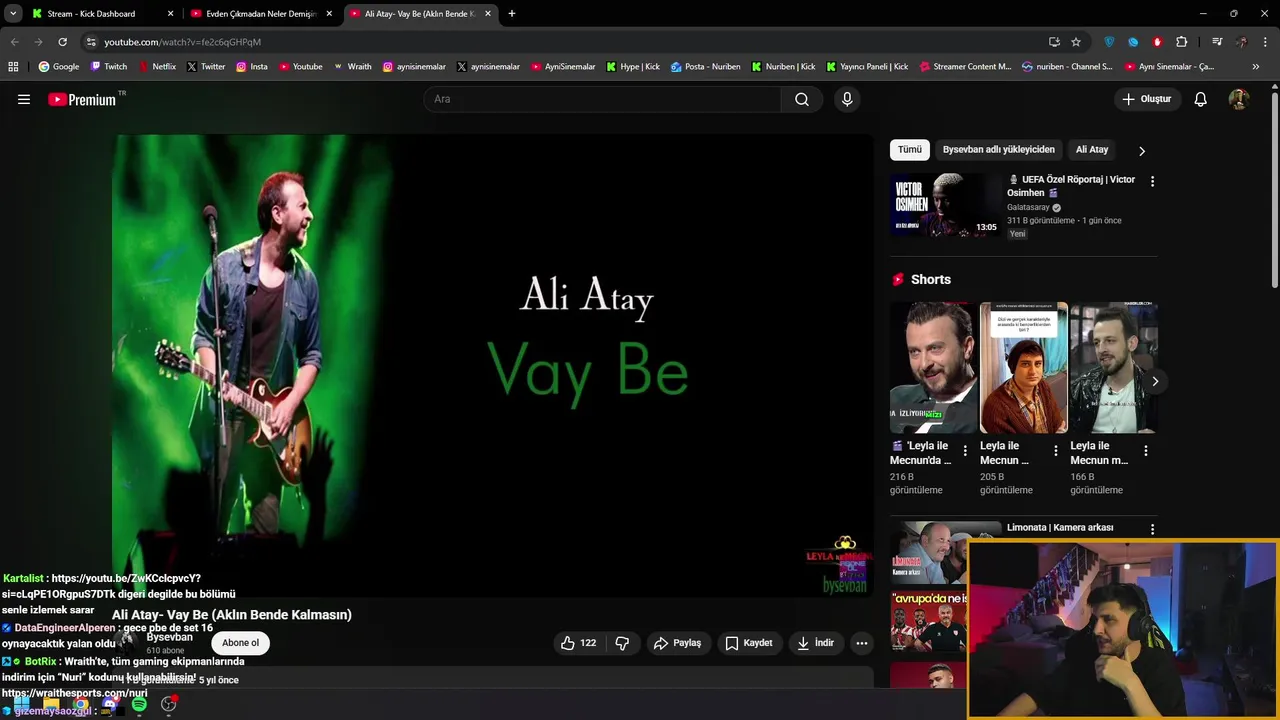Bookmark this page with the star icon
Screen dimensions: 1280x720
pos(1076,42)
